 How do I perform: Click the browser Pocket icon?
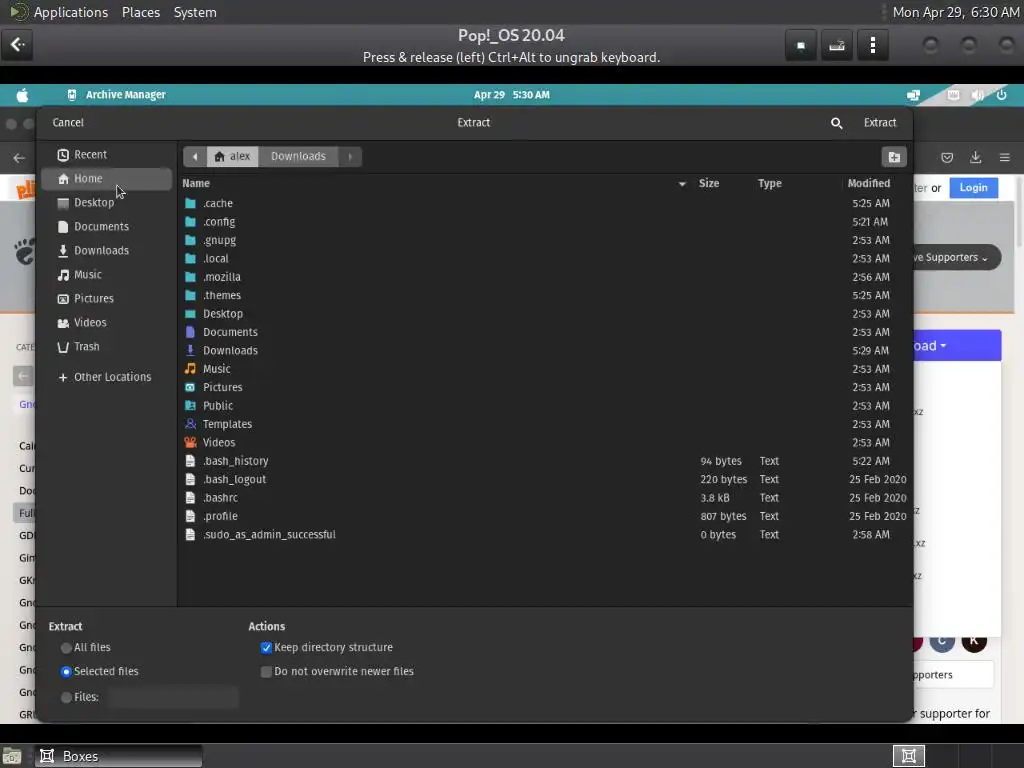pos(947,157)
